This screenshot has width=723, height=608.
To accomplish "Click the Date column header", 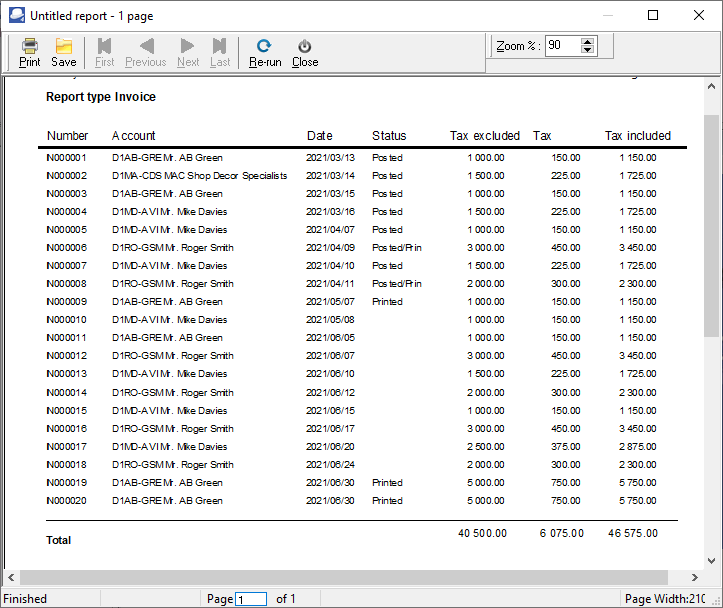I will pos(320,136).
